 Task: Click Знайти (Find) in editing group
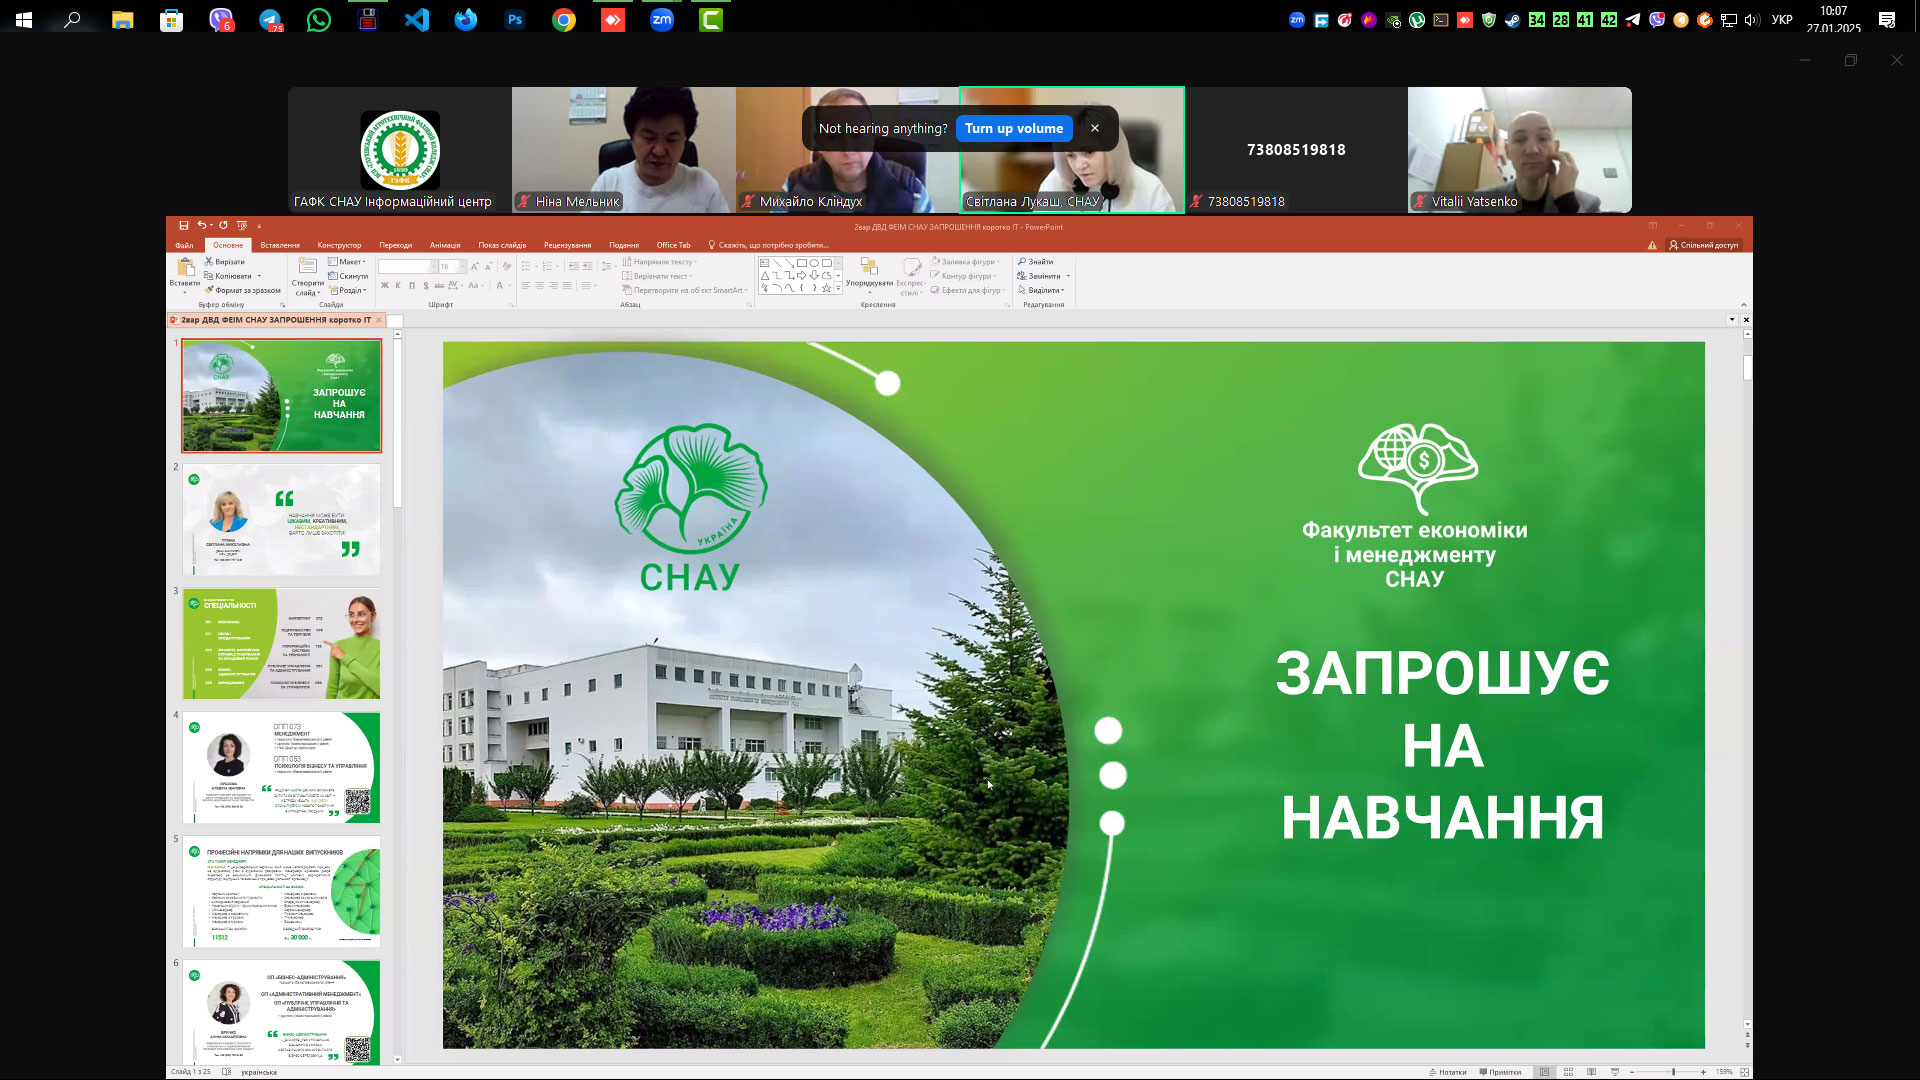1036,262
